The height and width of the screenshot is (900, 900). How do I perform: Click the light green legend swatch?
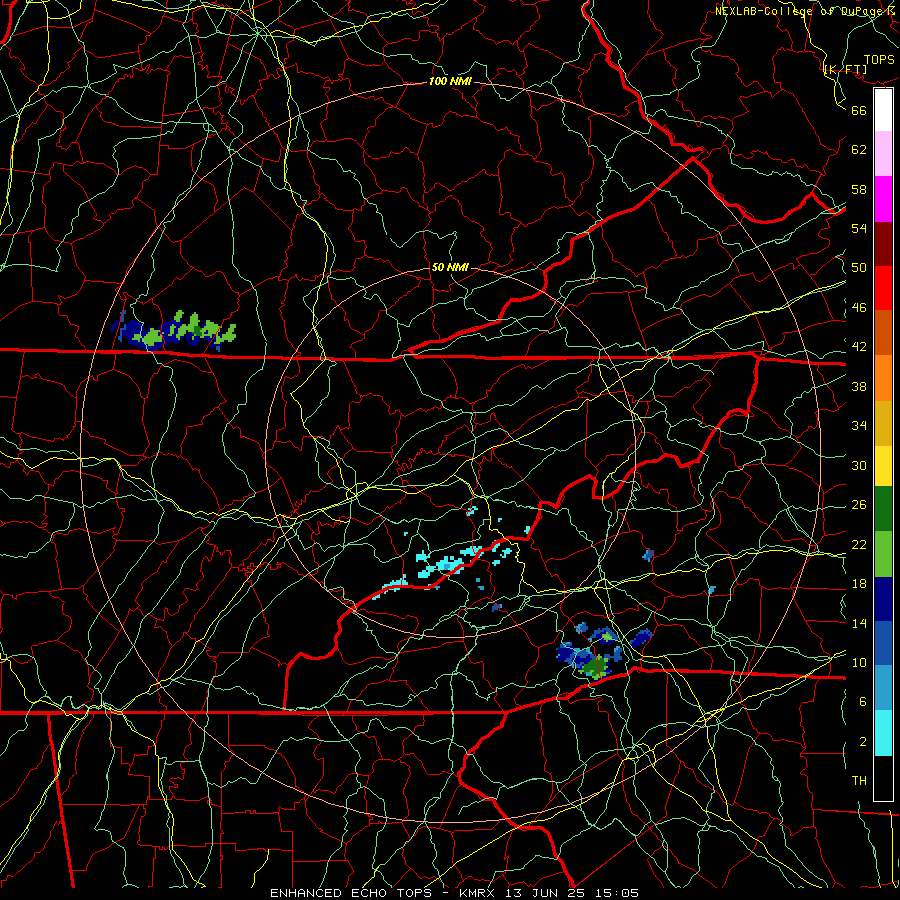click(883, 554)
